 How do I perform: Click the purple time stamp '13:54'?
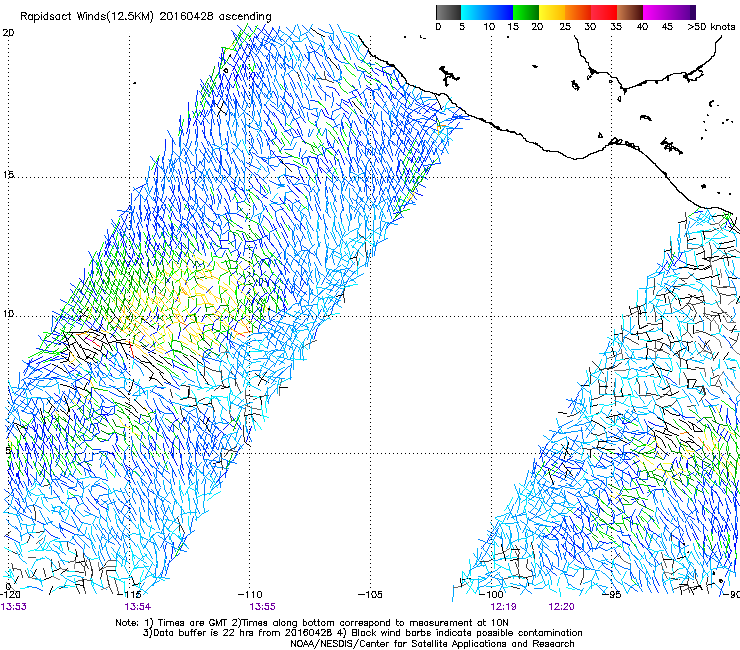point(138,607)
